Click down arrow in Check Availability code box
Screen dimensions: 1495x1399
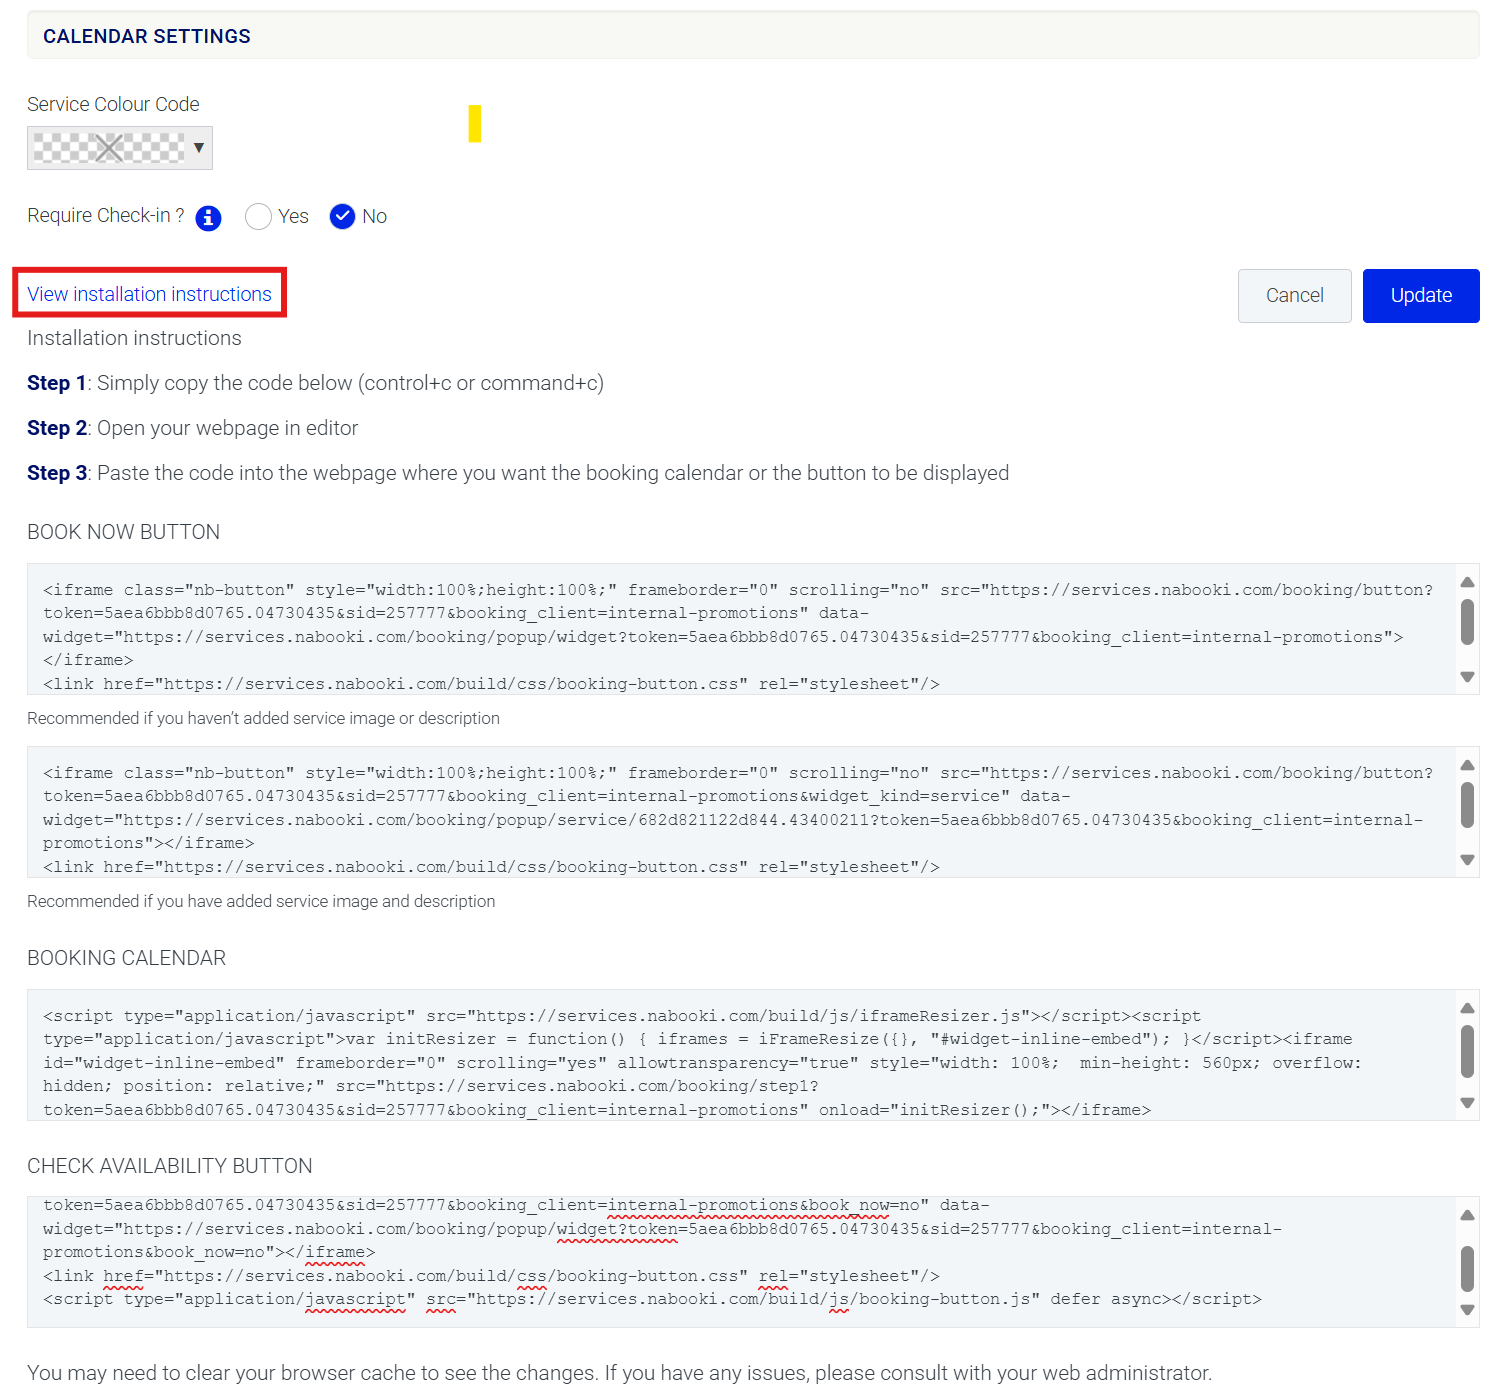1467,1310
